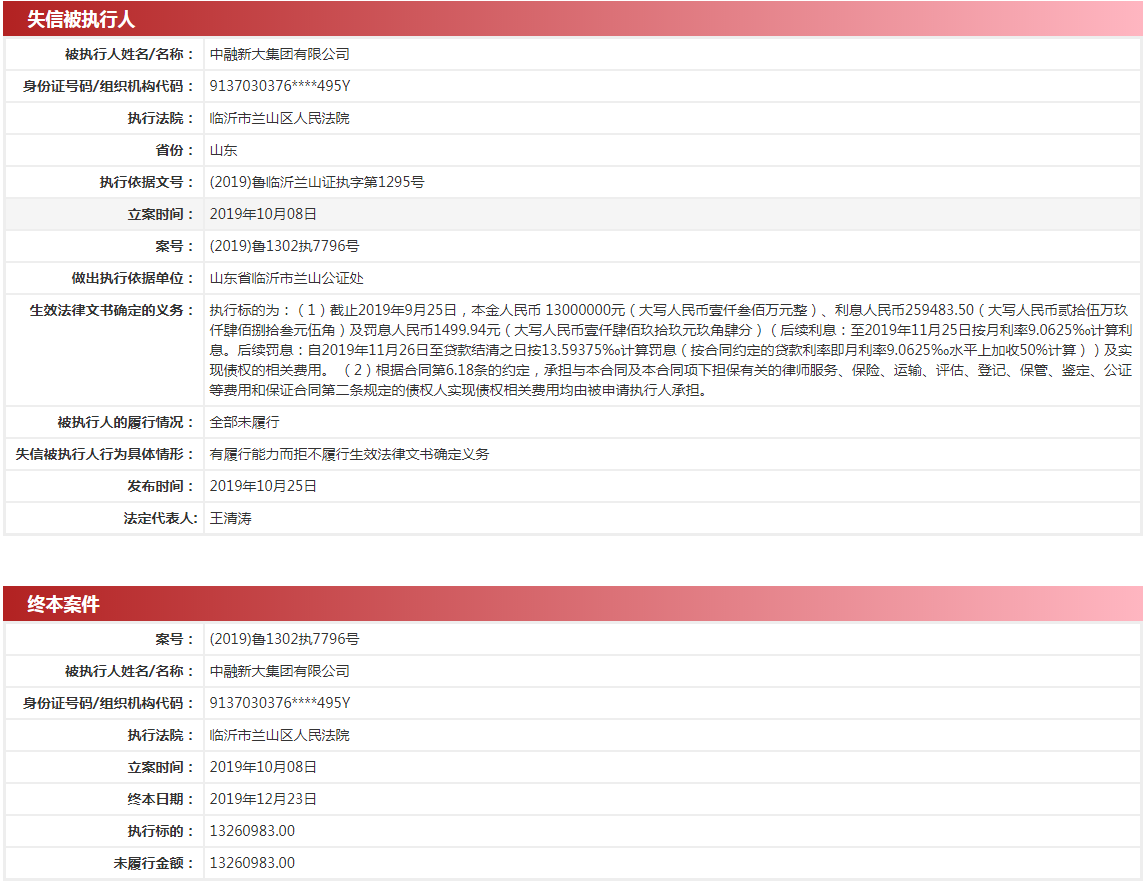Screen dimensions: 1146x883
Task: Click the value 全部未履行
Action: (244, 422)
